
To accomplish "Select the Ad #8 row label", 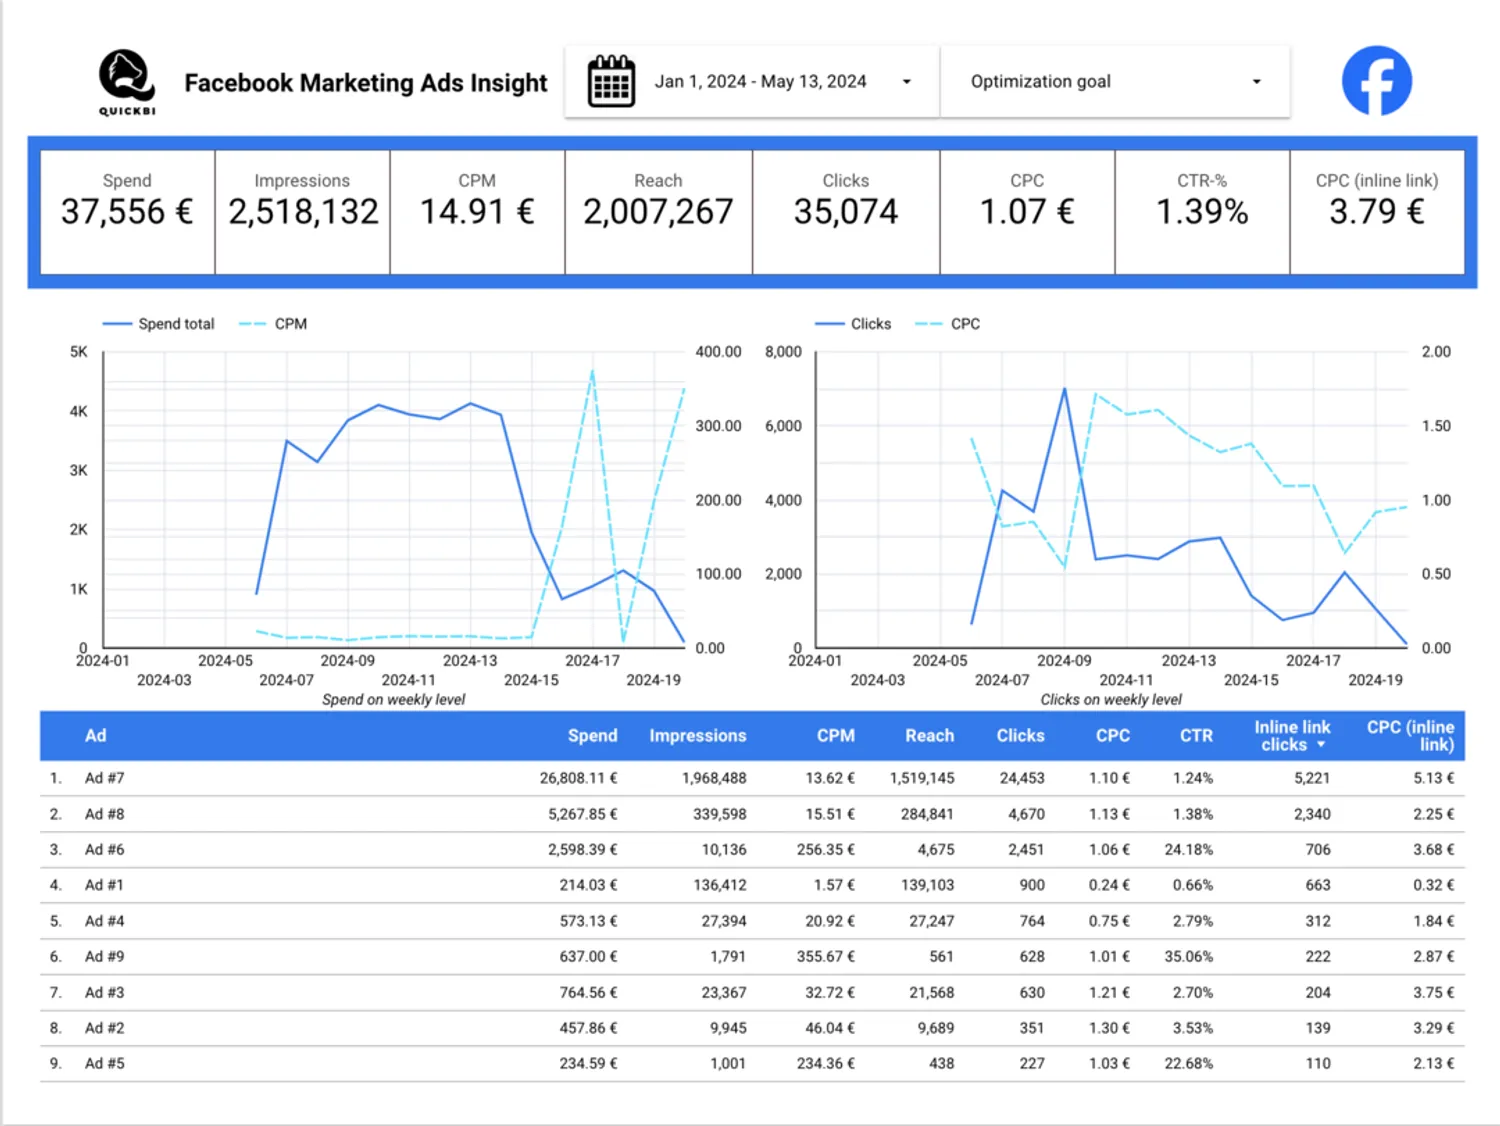I will (104, 814).
